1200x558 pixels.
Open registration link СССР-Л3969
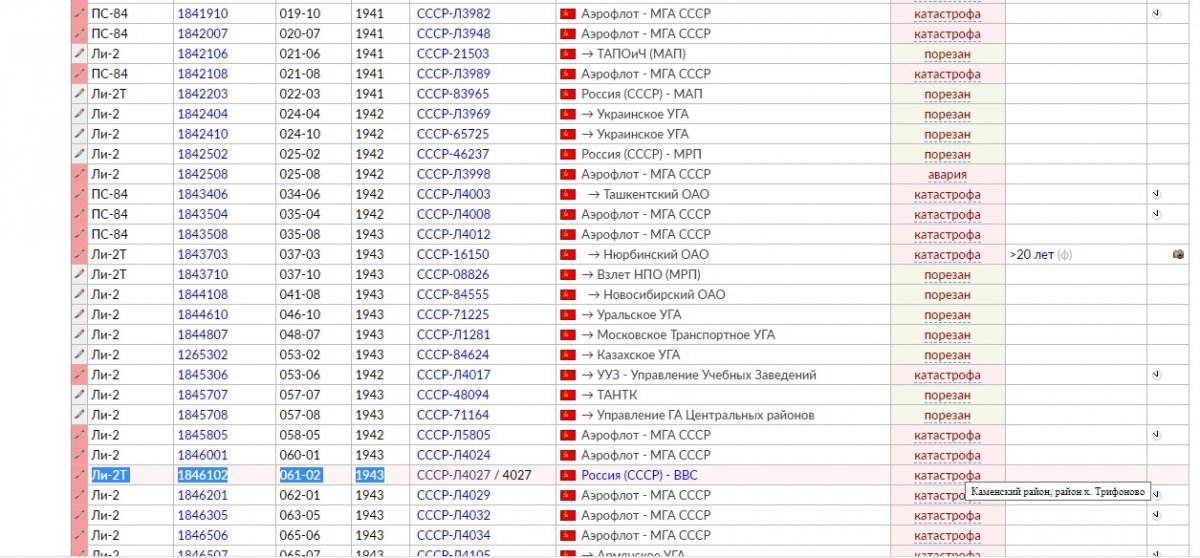(x=454, y=114)
